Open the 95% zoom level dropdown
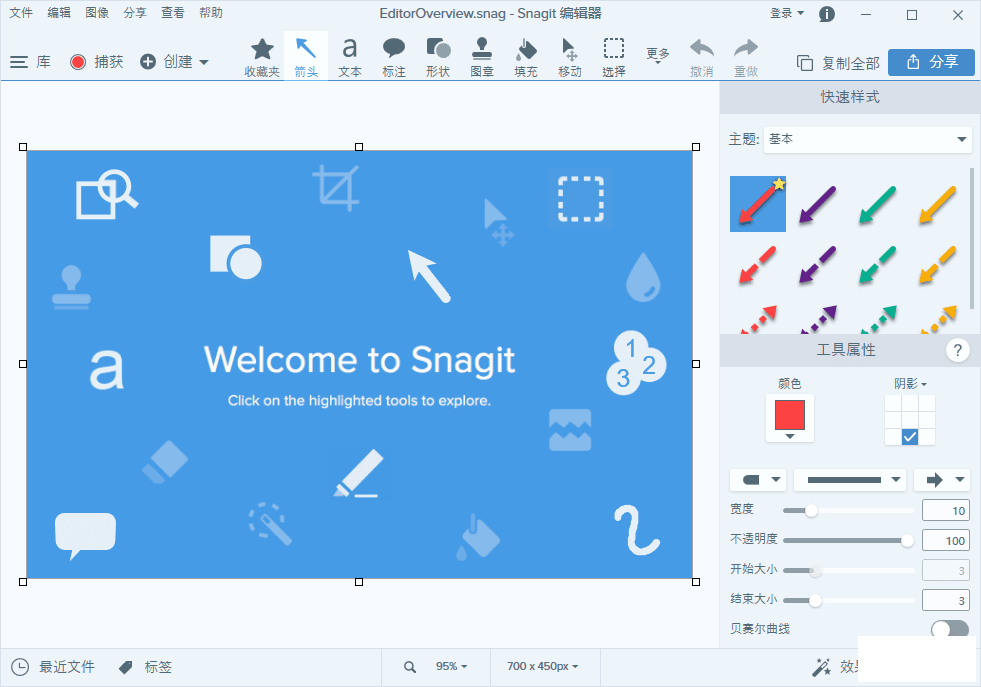Image resolution: width=981 pixels, height=687 pixels. click(x=451, y=666)
